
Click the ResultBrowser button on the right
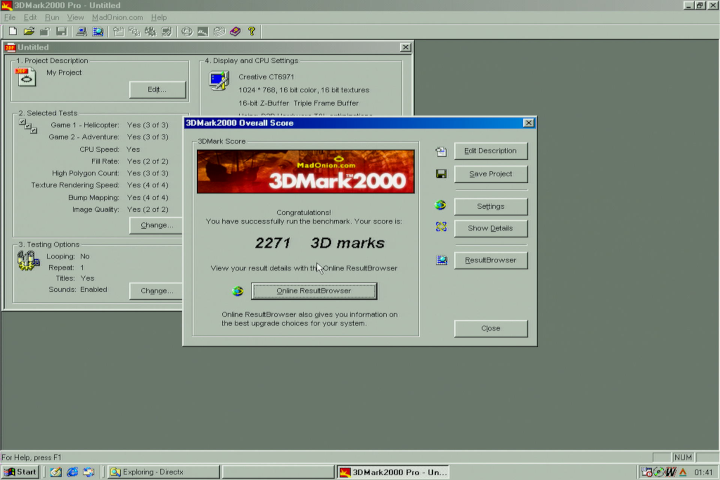coord(490,260)
